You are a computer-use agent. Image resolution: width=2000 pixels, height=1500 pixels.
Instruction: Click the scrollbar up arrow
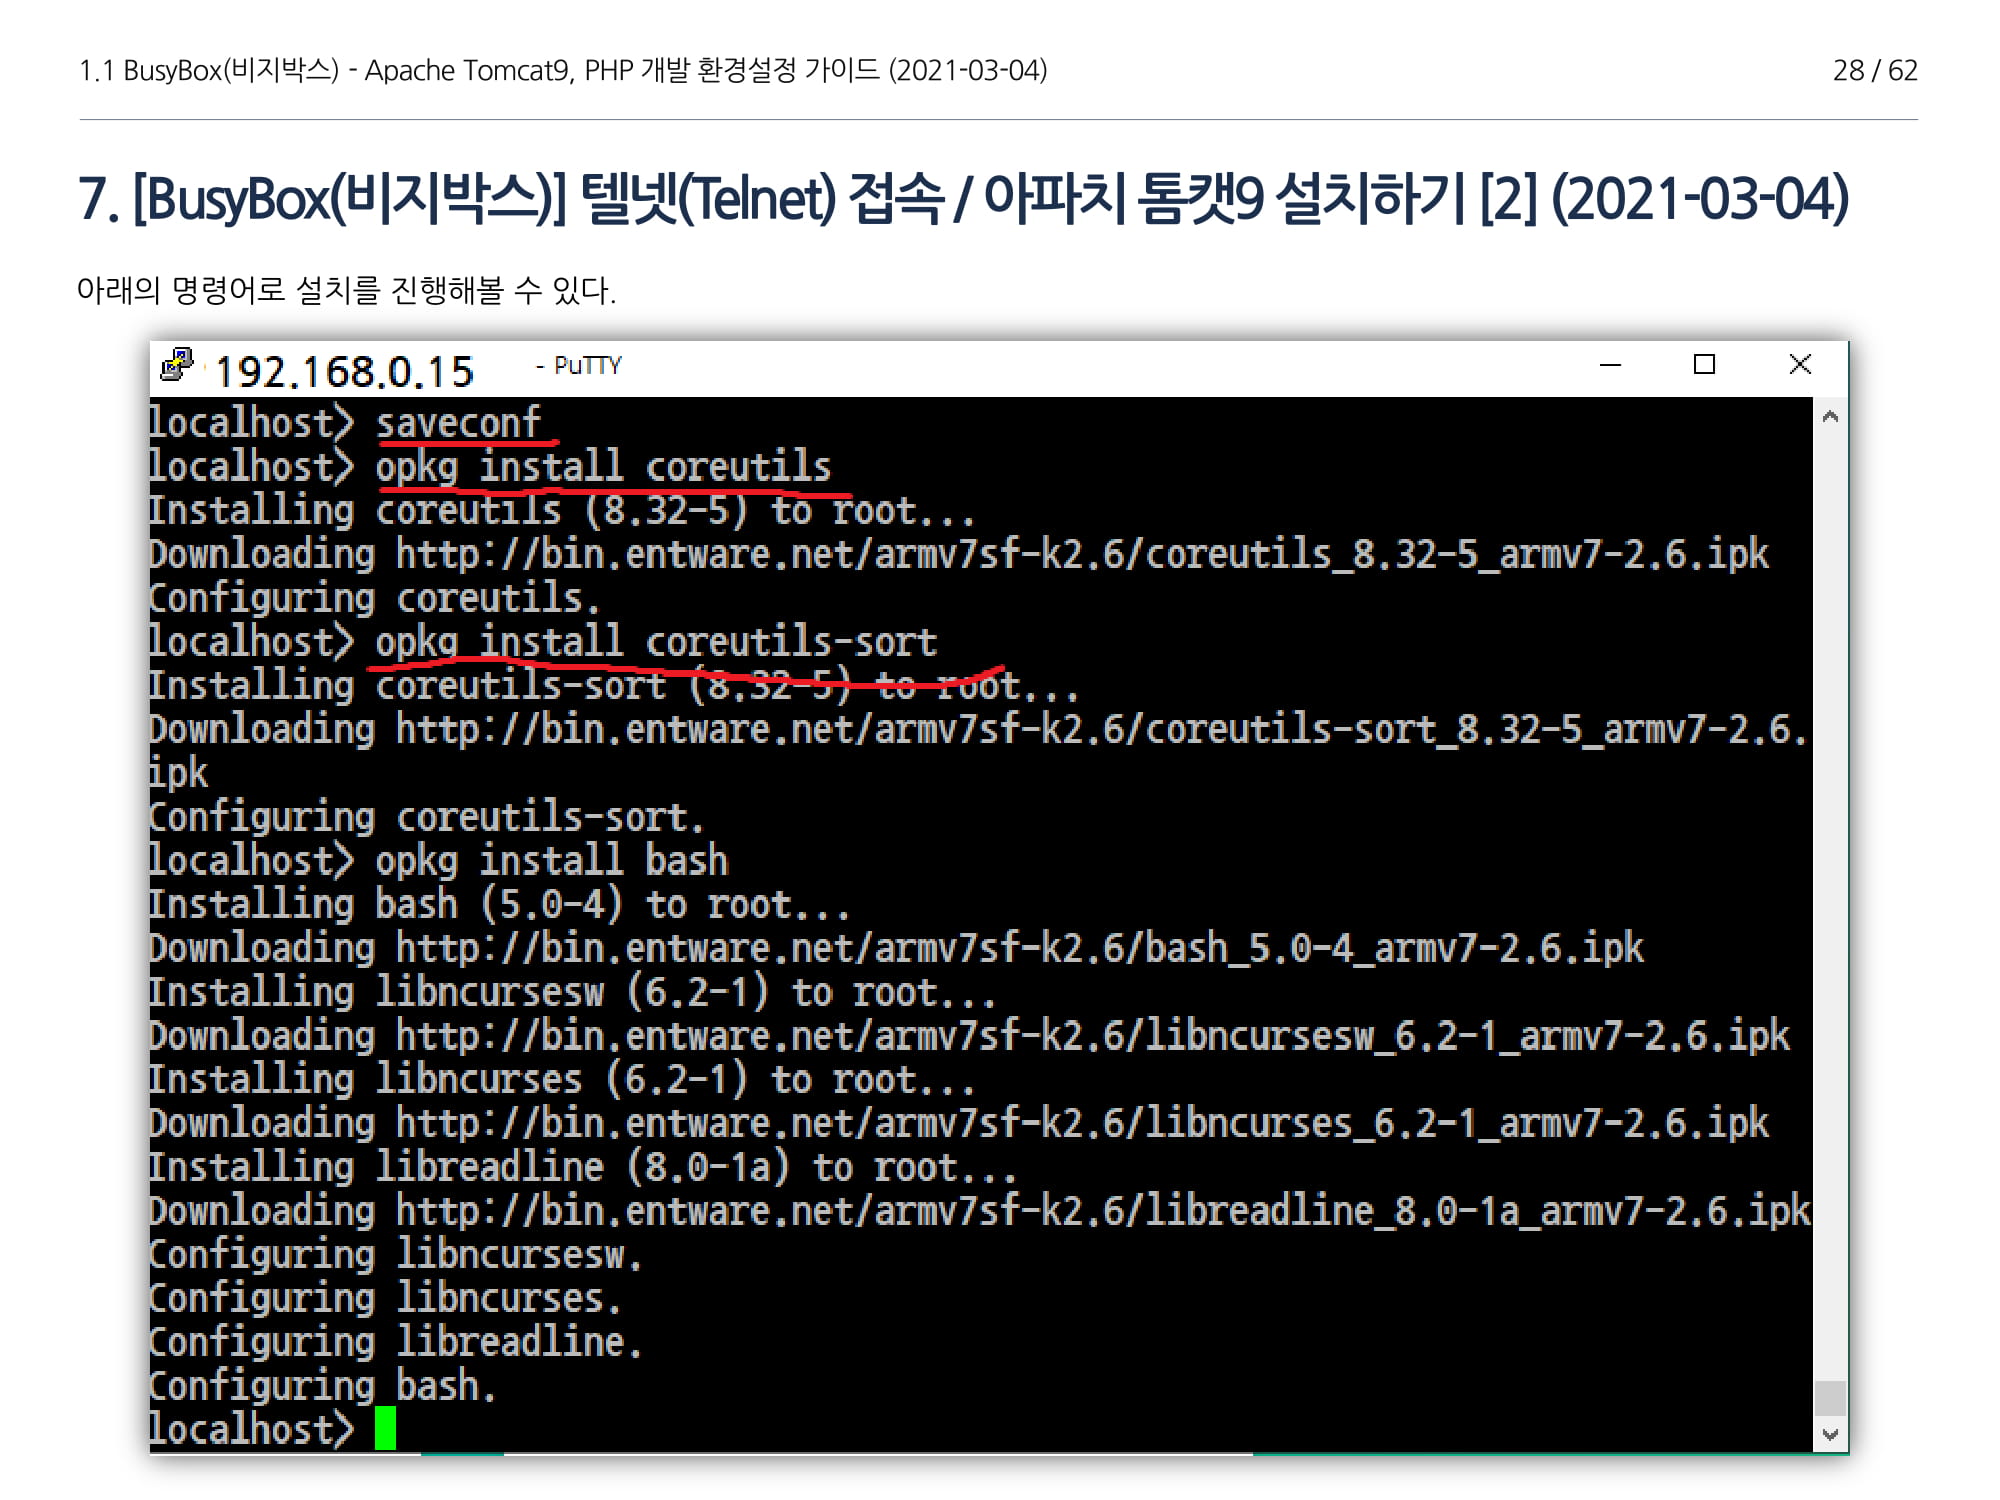(1830, 417)
